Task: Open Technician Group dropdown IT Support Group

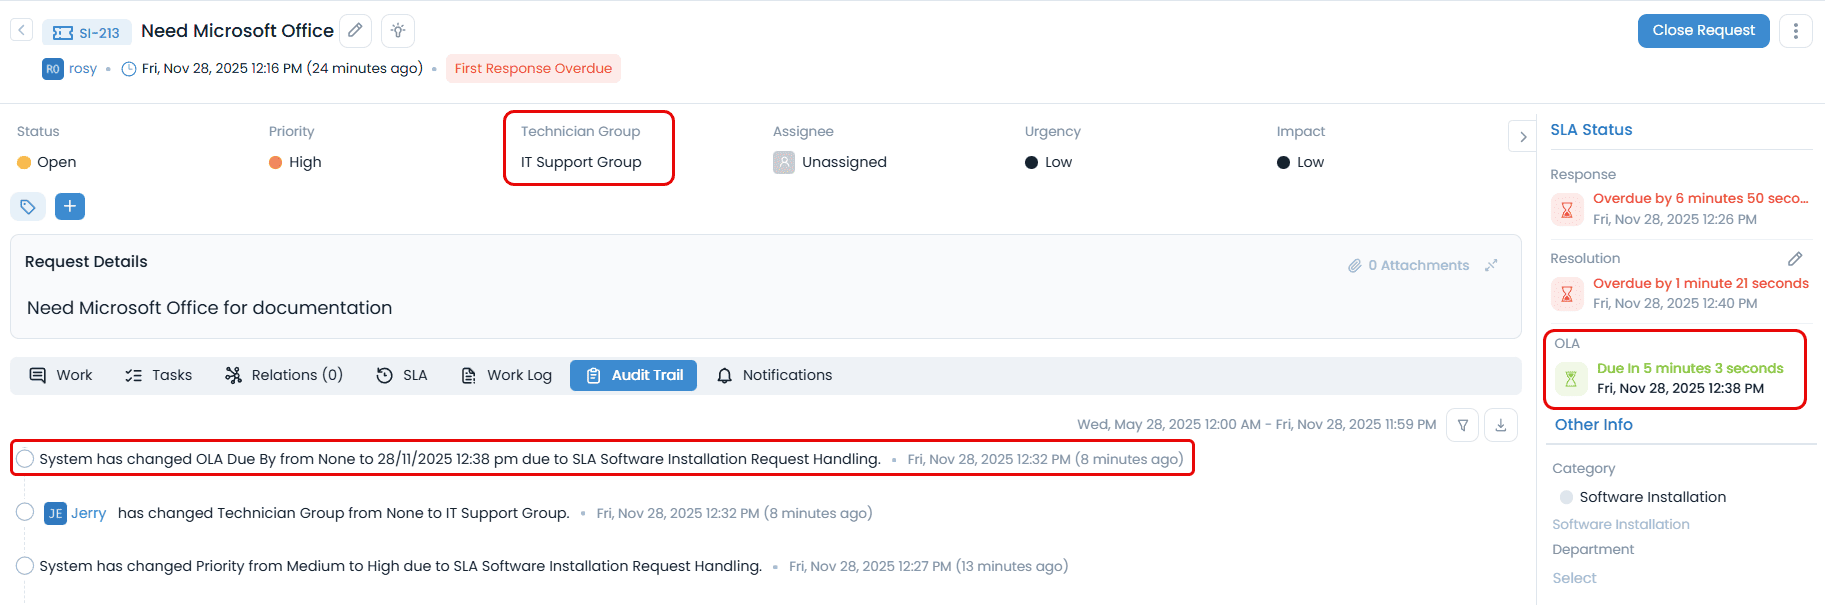Action: pyautogui.click(x=581, y=162)
